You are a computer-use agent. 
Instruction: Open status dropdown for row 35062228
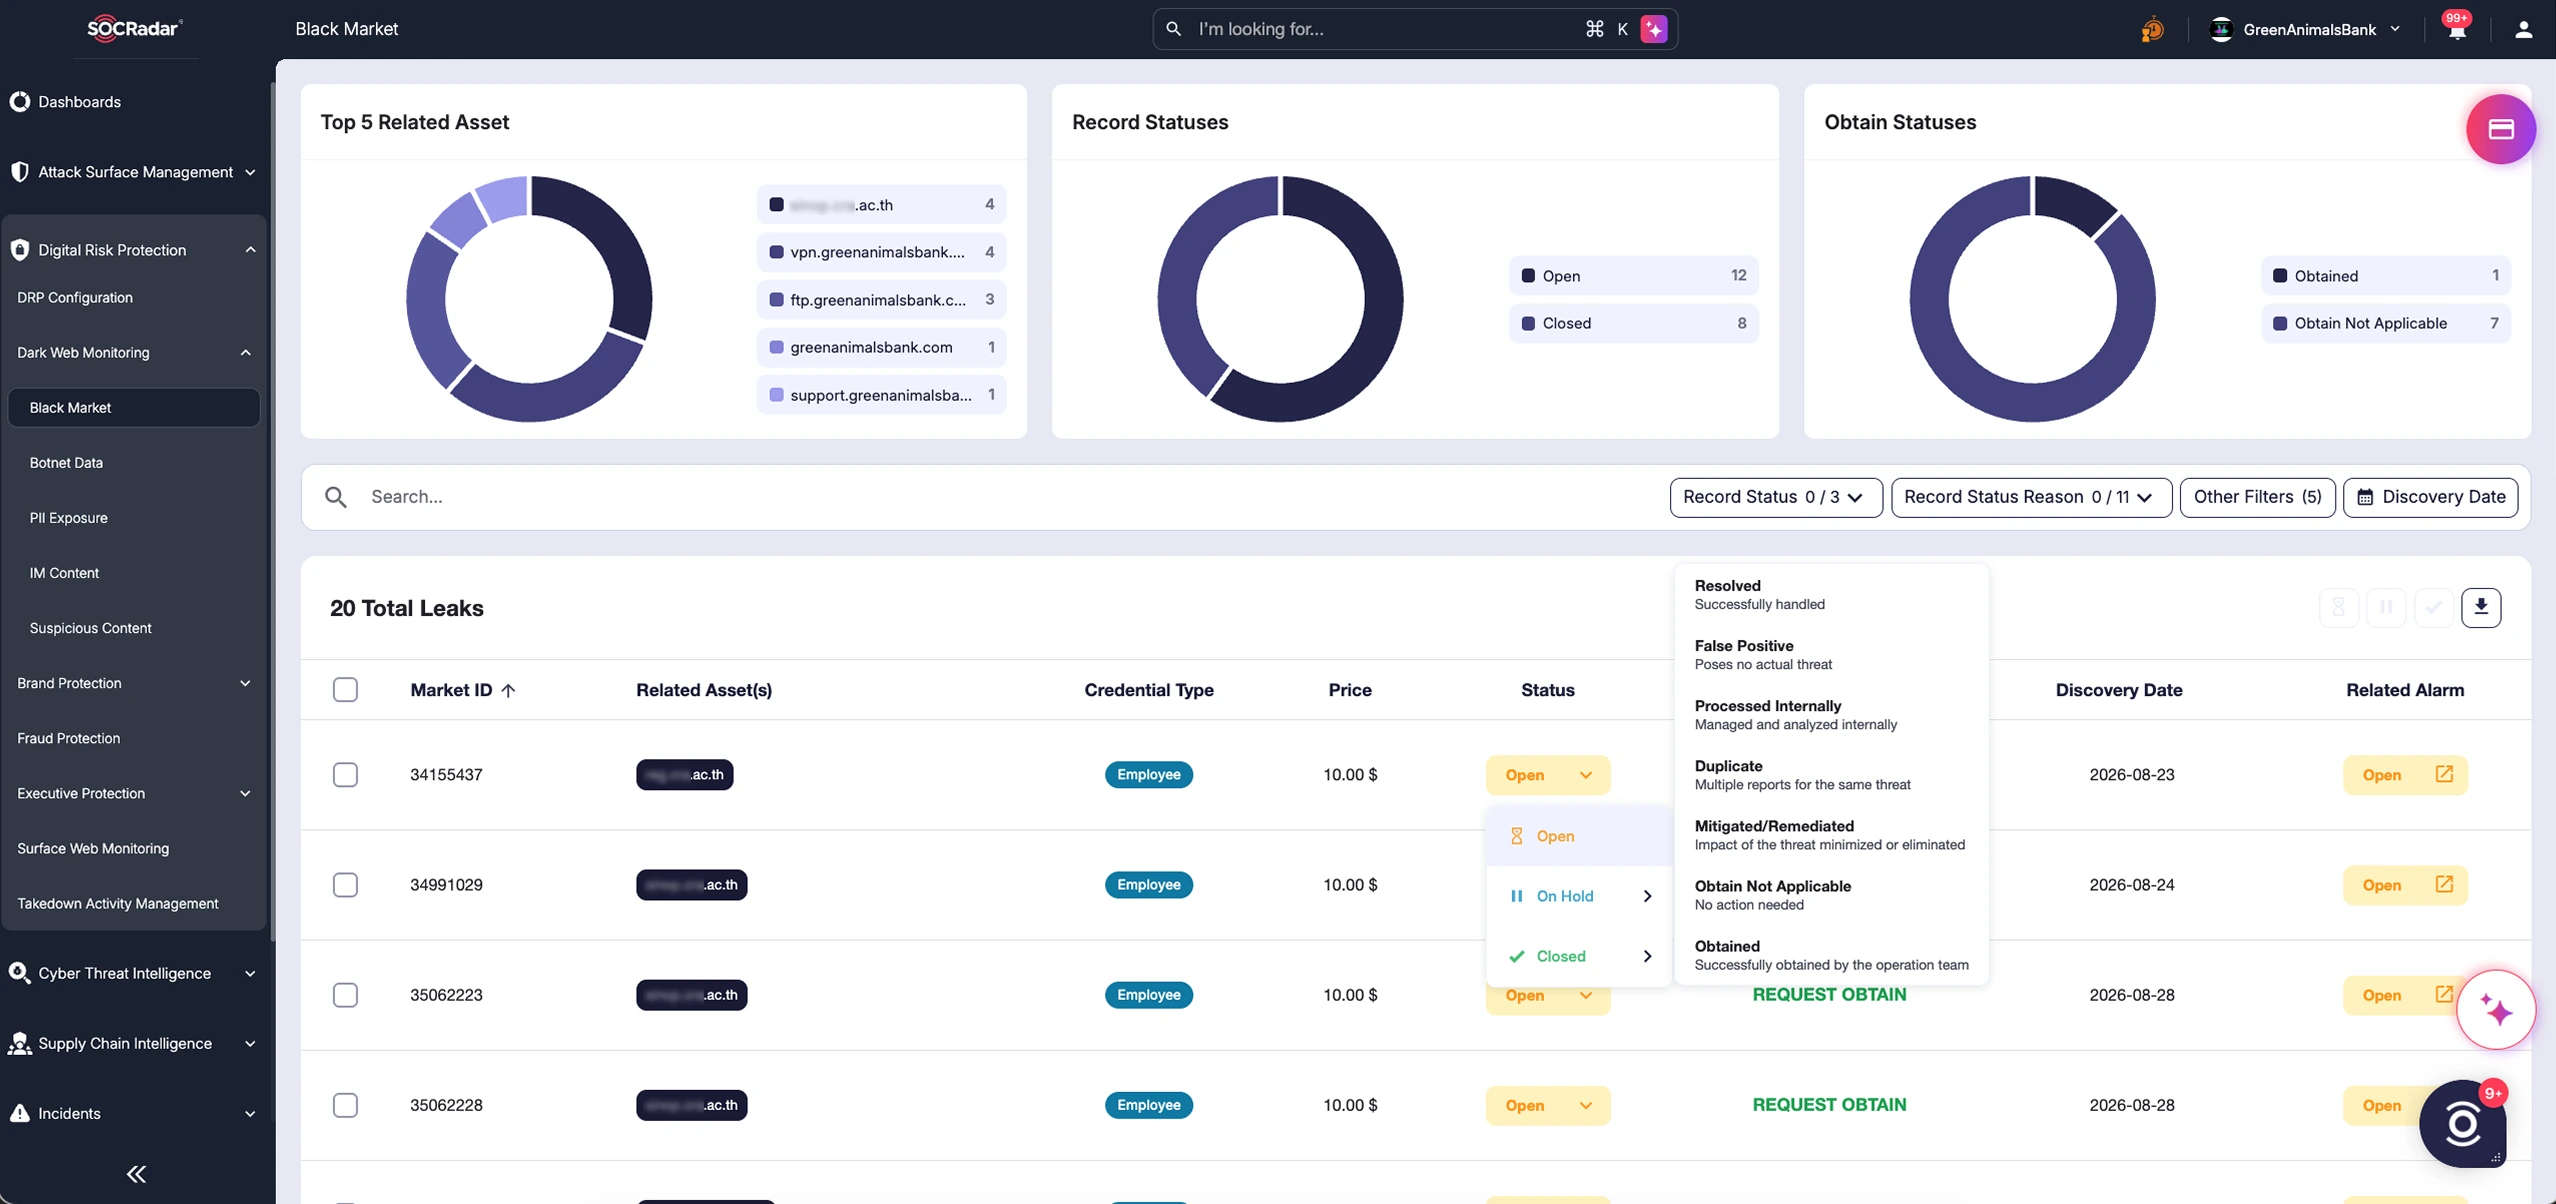1547,1105
